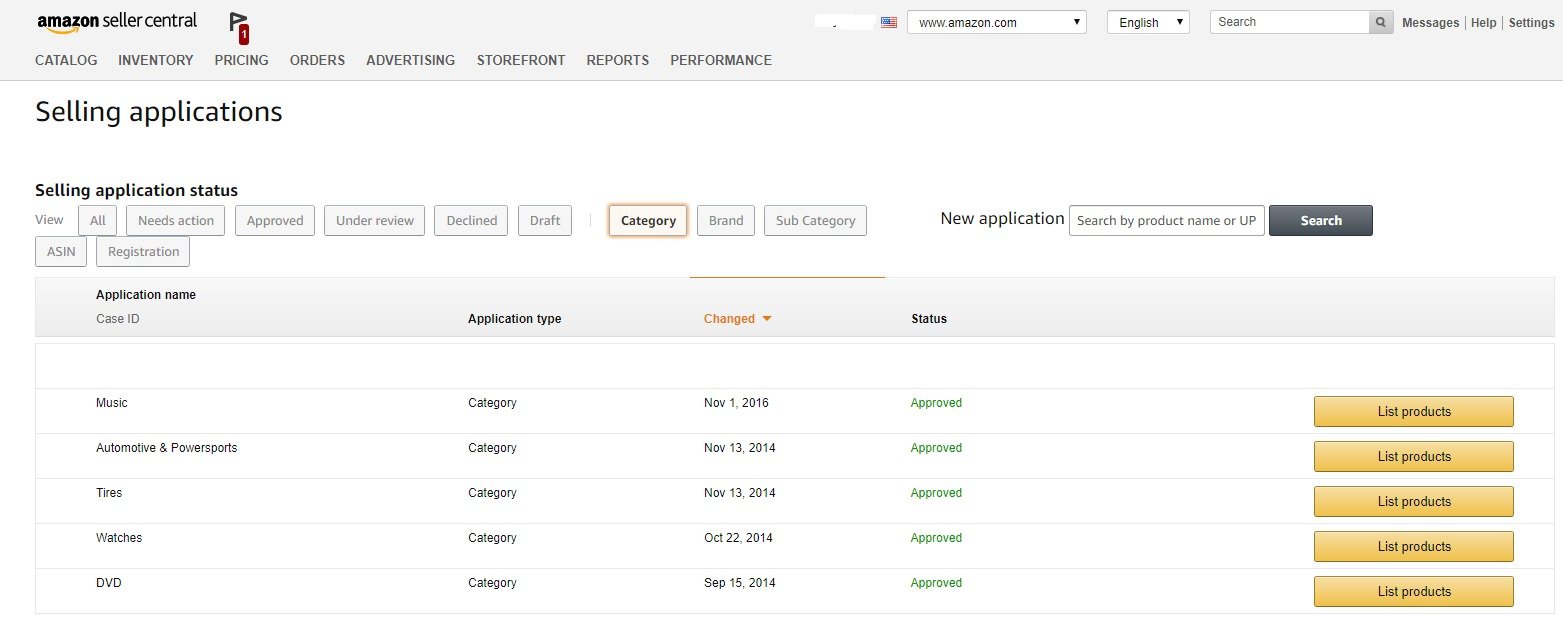Viewport: 1563px width, 624px height.
Task: Toggle the Category type filter
Action: tap(648, 220)
